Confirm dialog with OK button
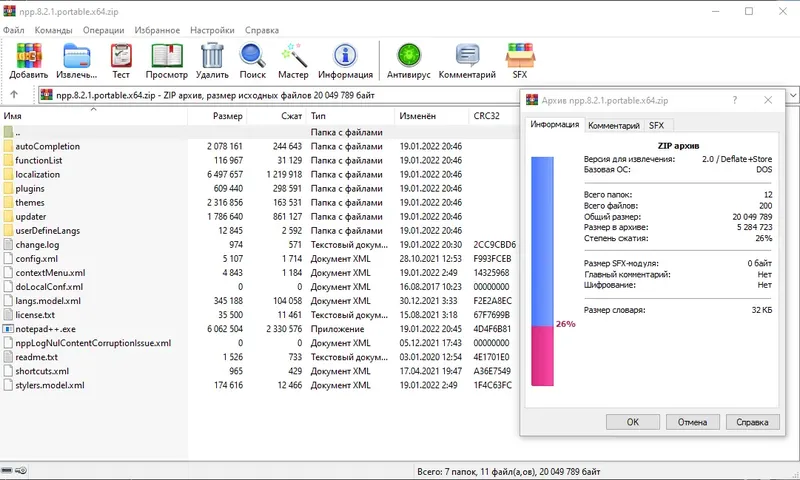This screenshot has height=480, width=800. coord(633,422)
